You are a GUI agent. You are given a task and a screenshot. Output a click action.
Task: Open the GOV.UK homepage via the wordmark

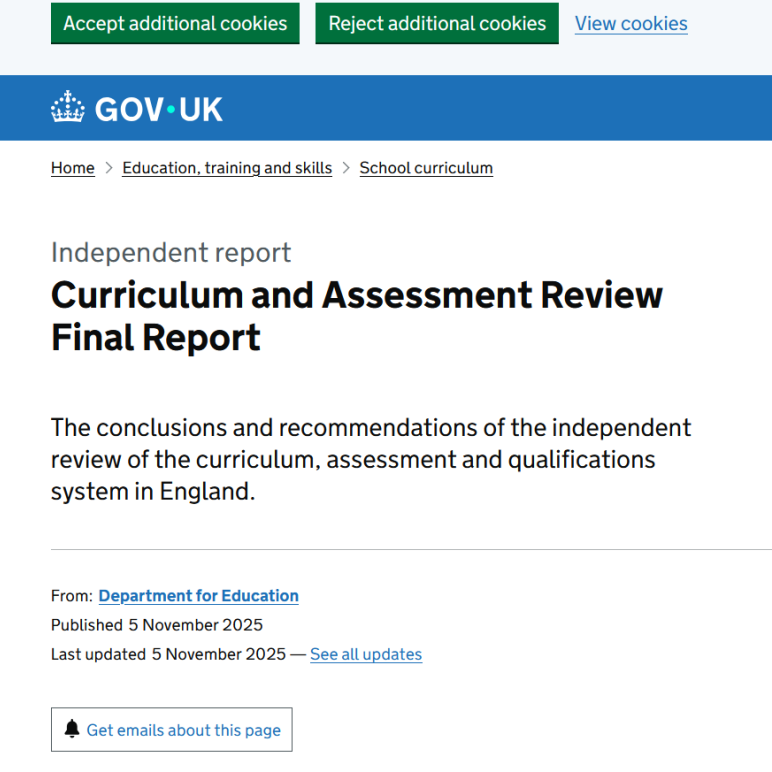158,108
